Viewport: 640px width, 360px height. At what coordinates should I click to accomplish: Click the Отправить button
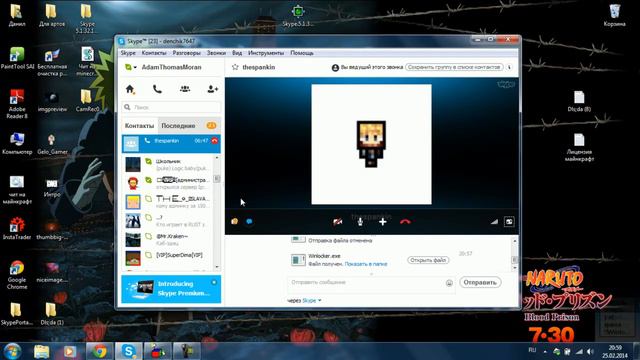(x=480, y=282)
